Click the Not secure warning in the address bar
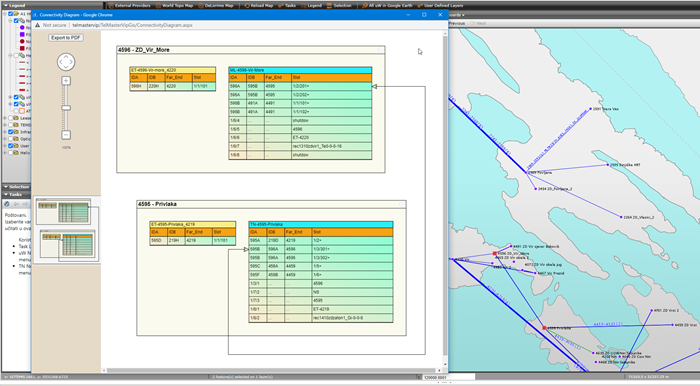The image size is (700, 386). coord(51,25)
